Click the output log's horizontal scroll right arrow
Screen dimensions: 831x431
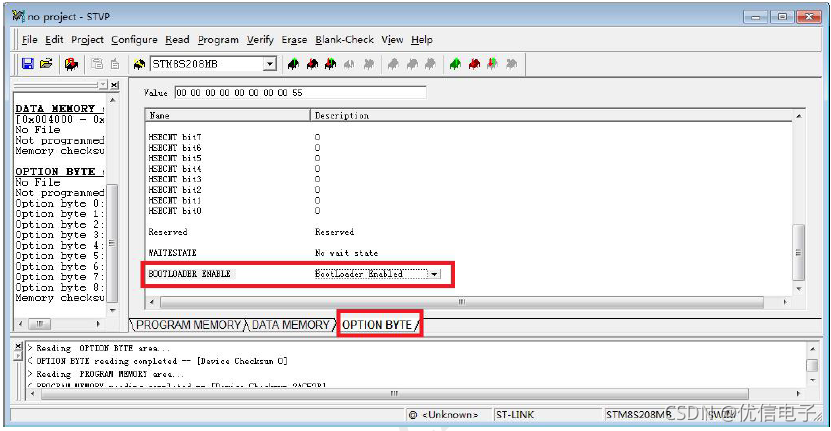798,394
